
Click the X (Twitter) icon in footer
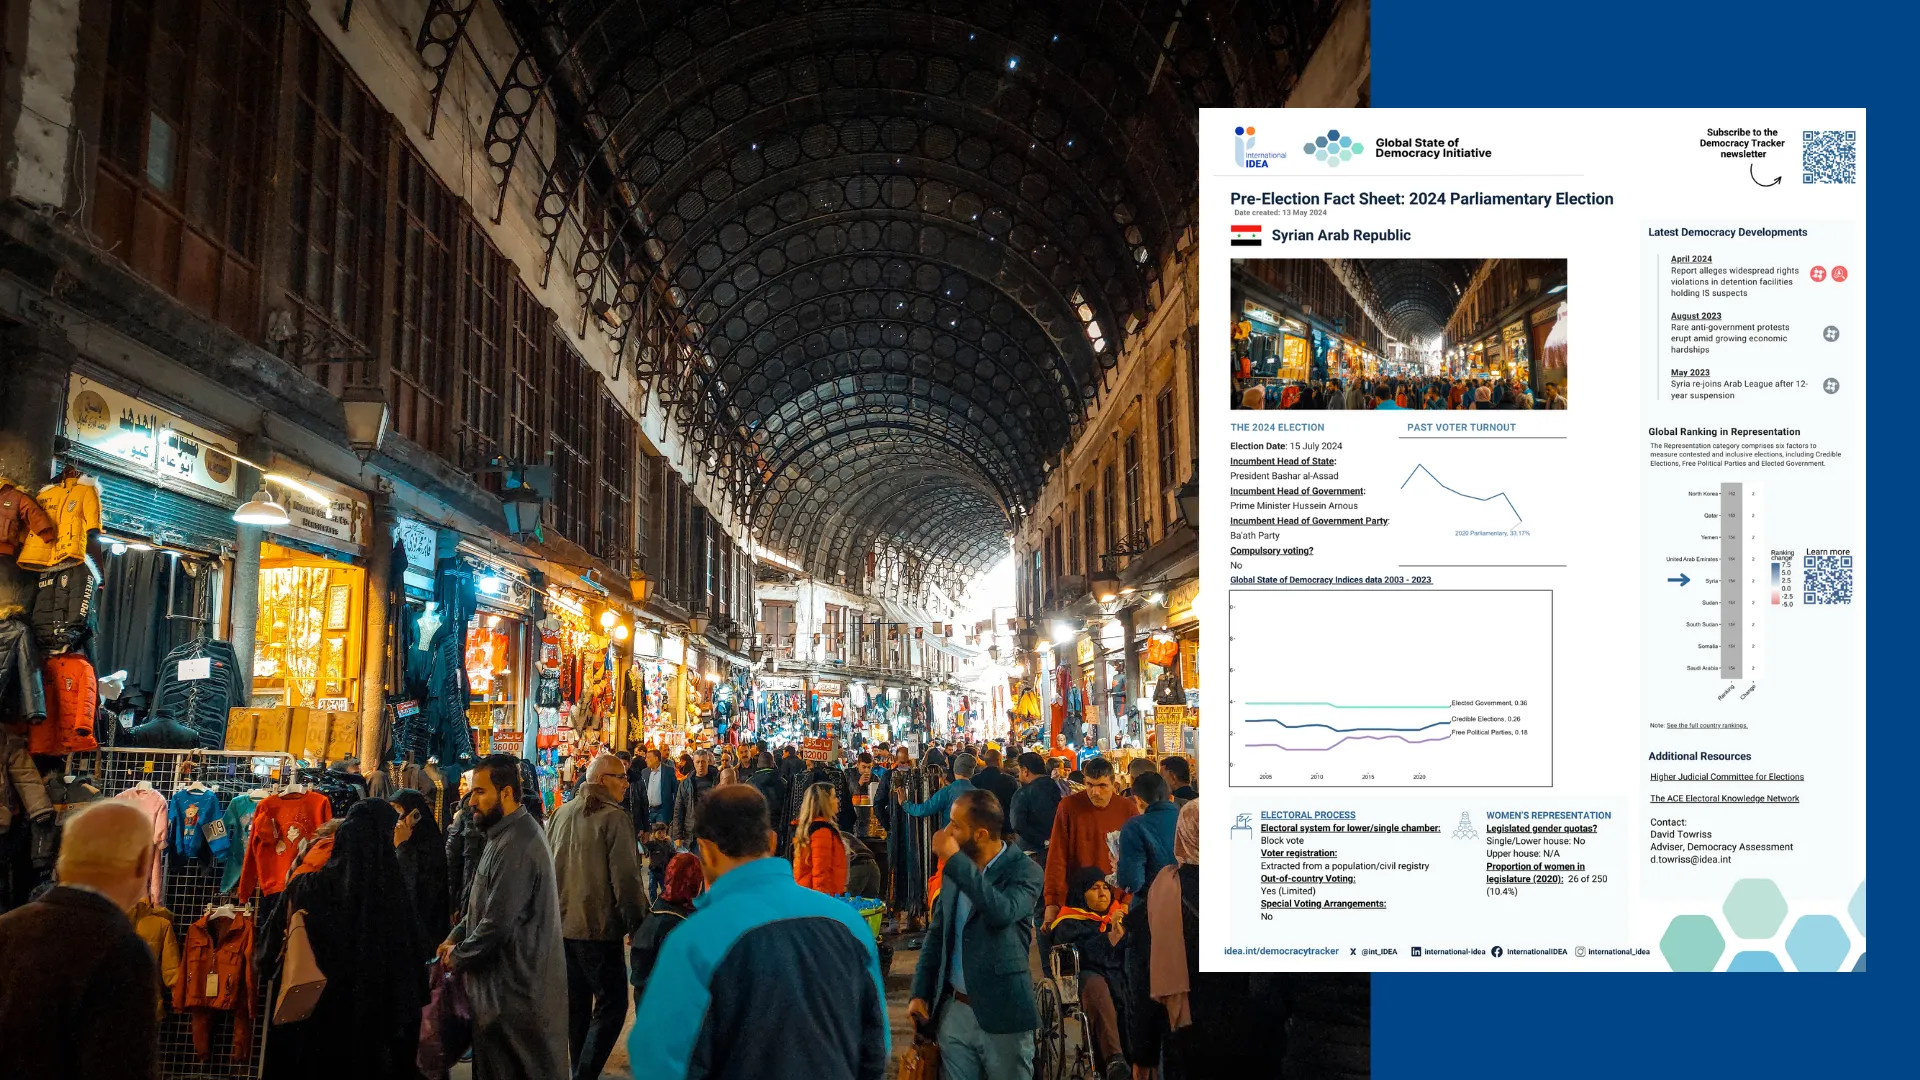tap(1353, 952)
